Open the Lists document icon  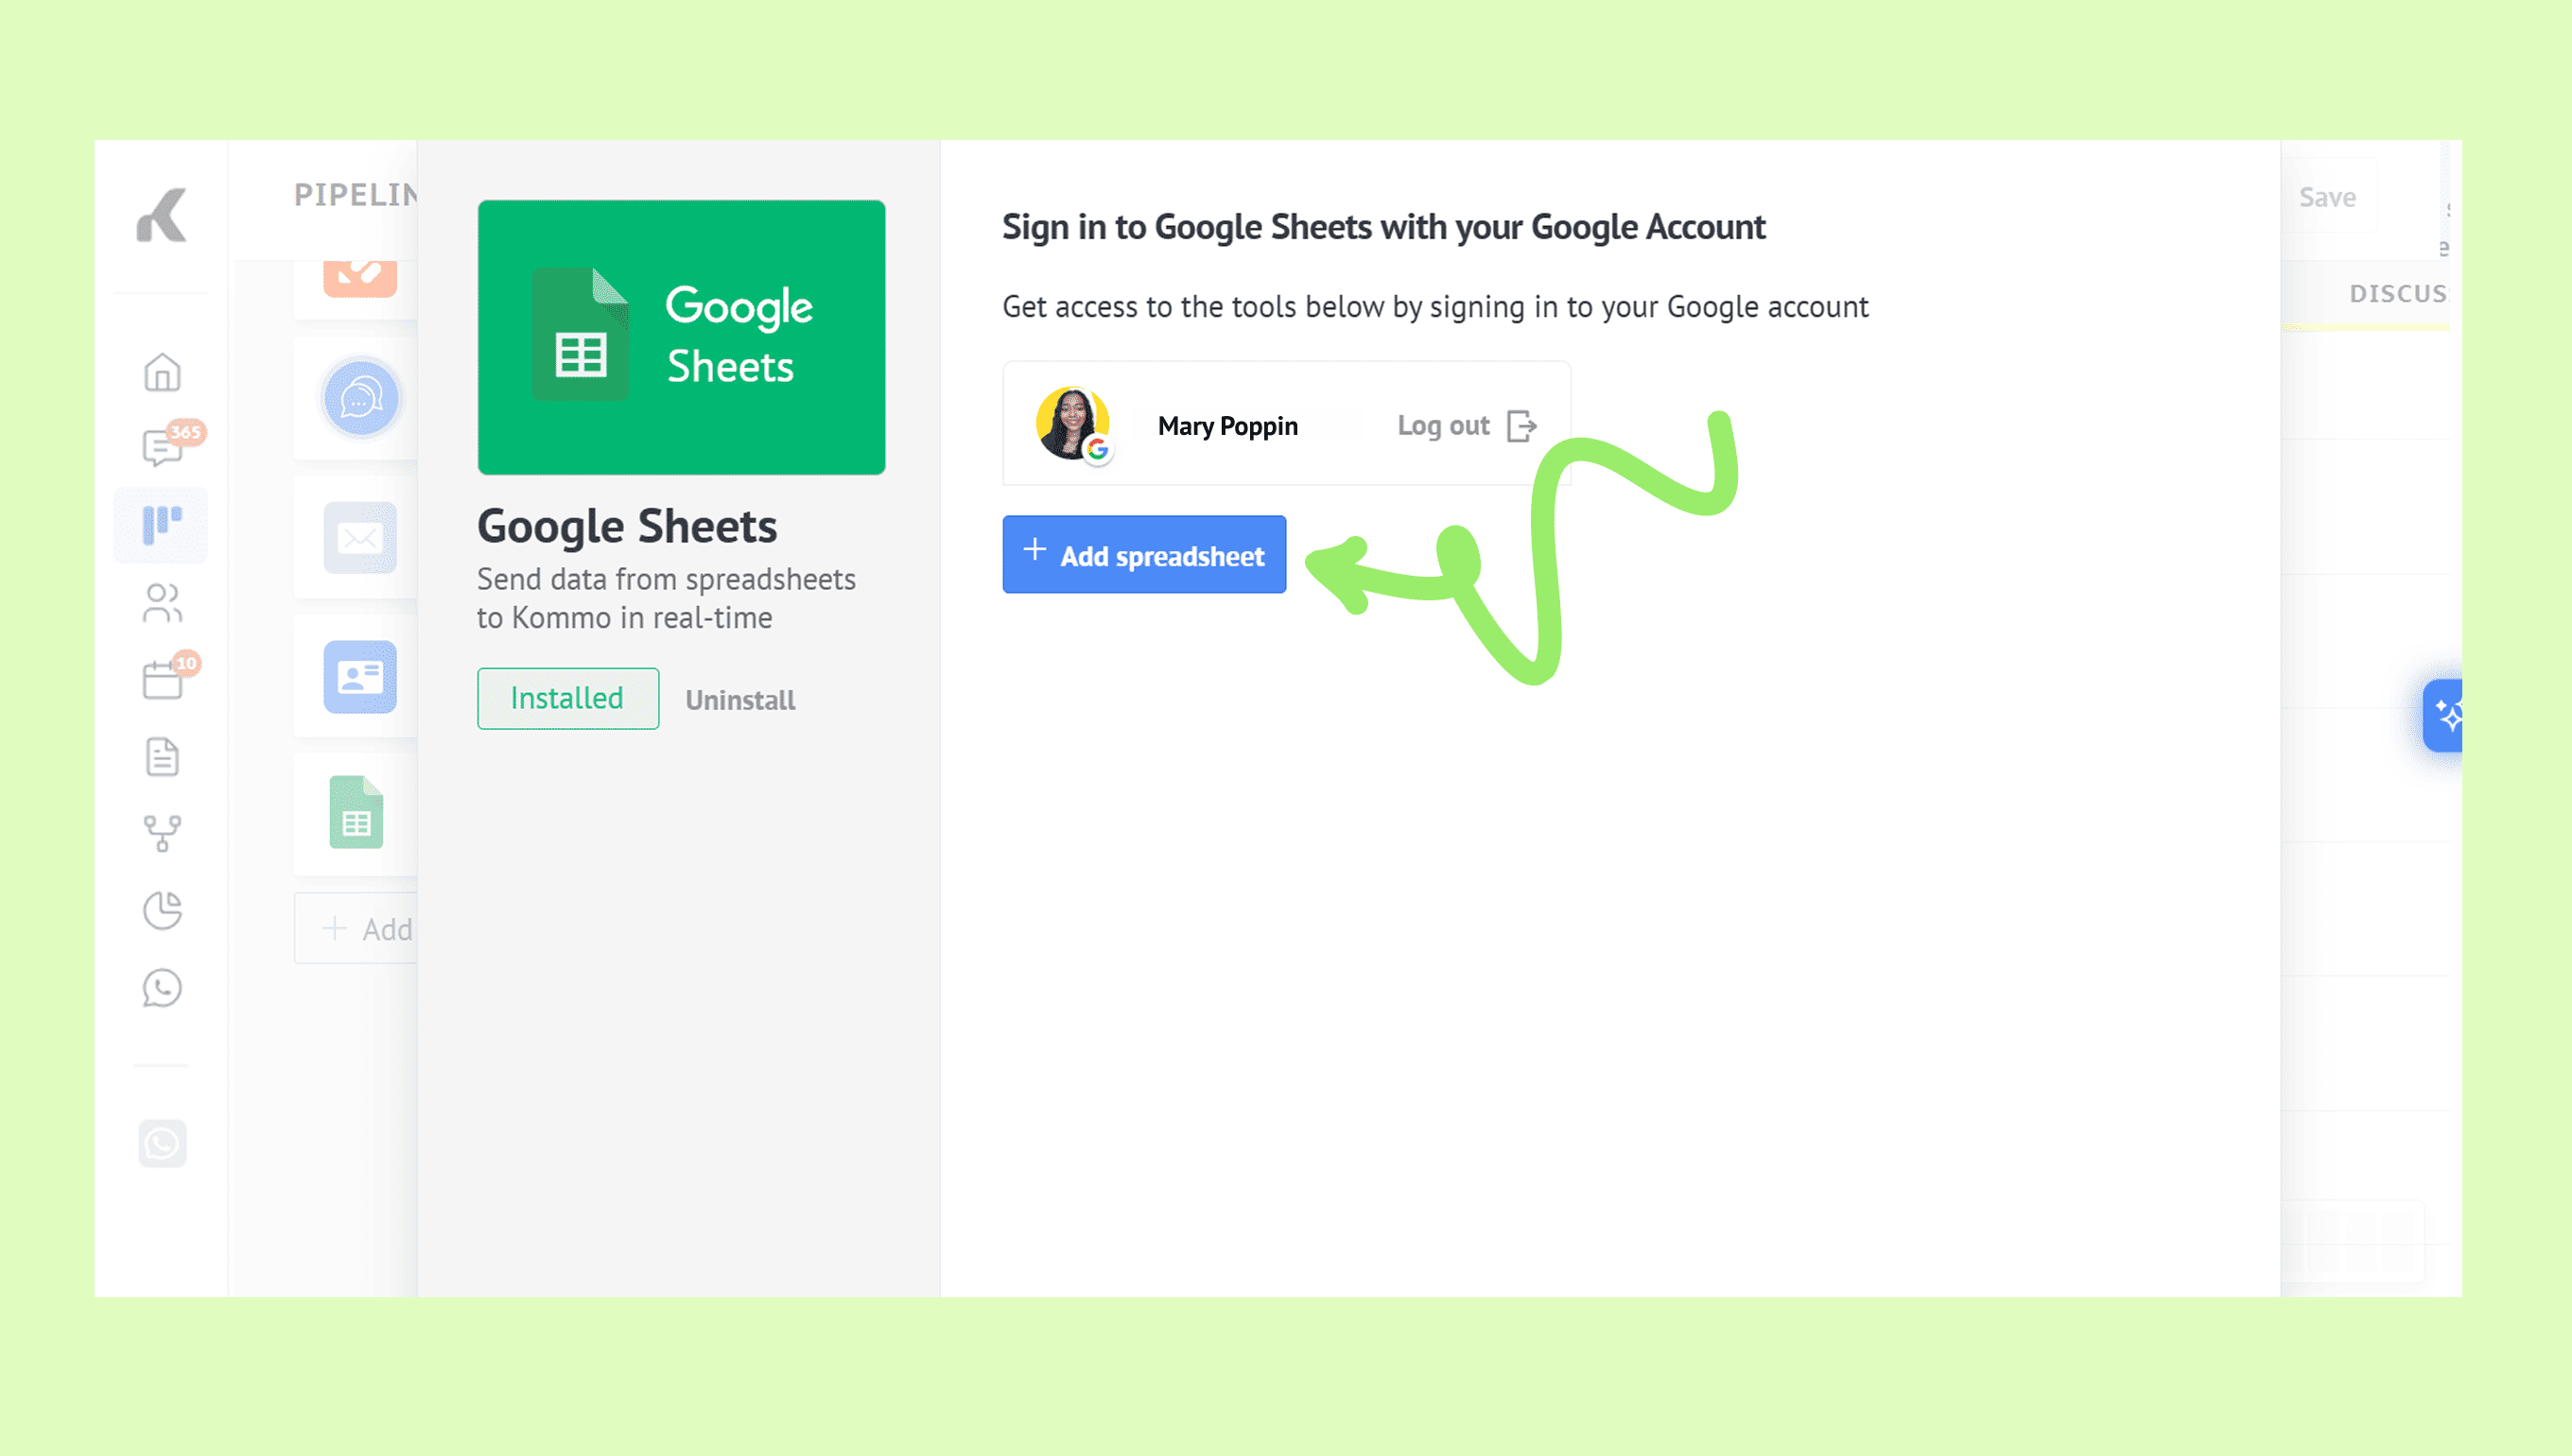click(162, 757)
